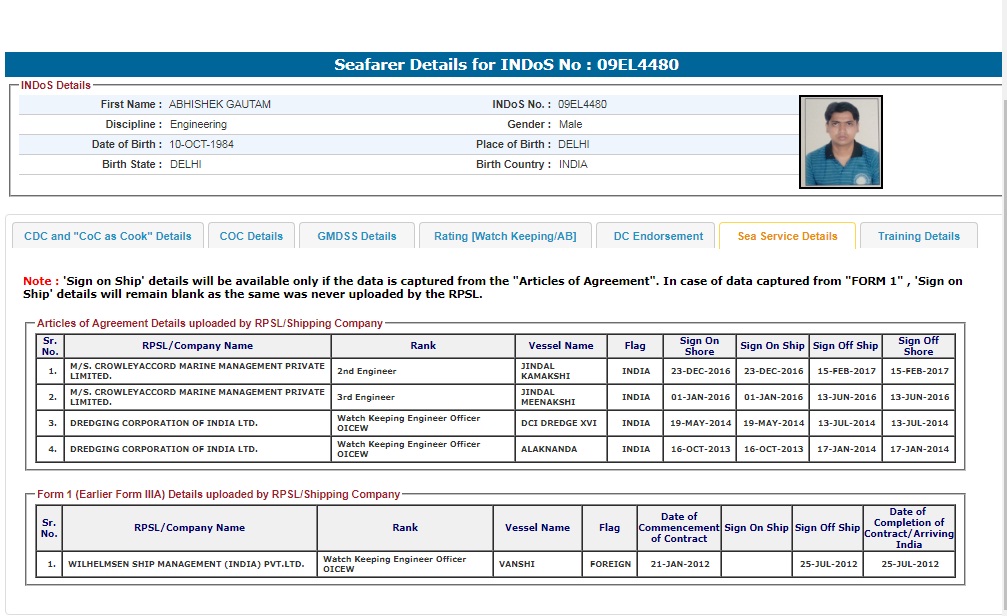Click the VANSHI vessel name cell
The height and width of the screenshot is (616, 1007).
537,564
